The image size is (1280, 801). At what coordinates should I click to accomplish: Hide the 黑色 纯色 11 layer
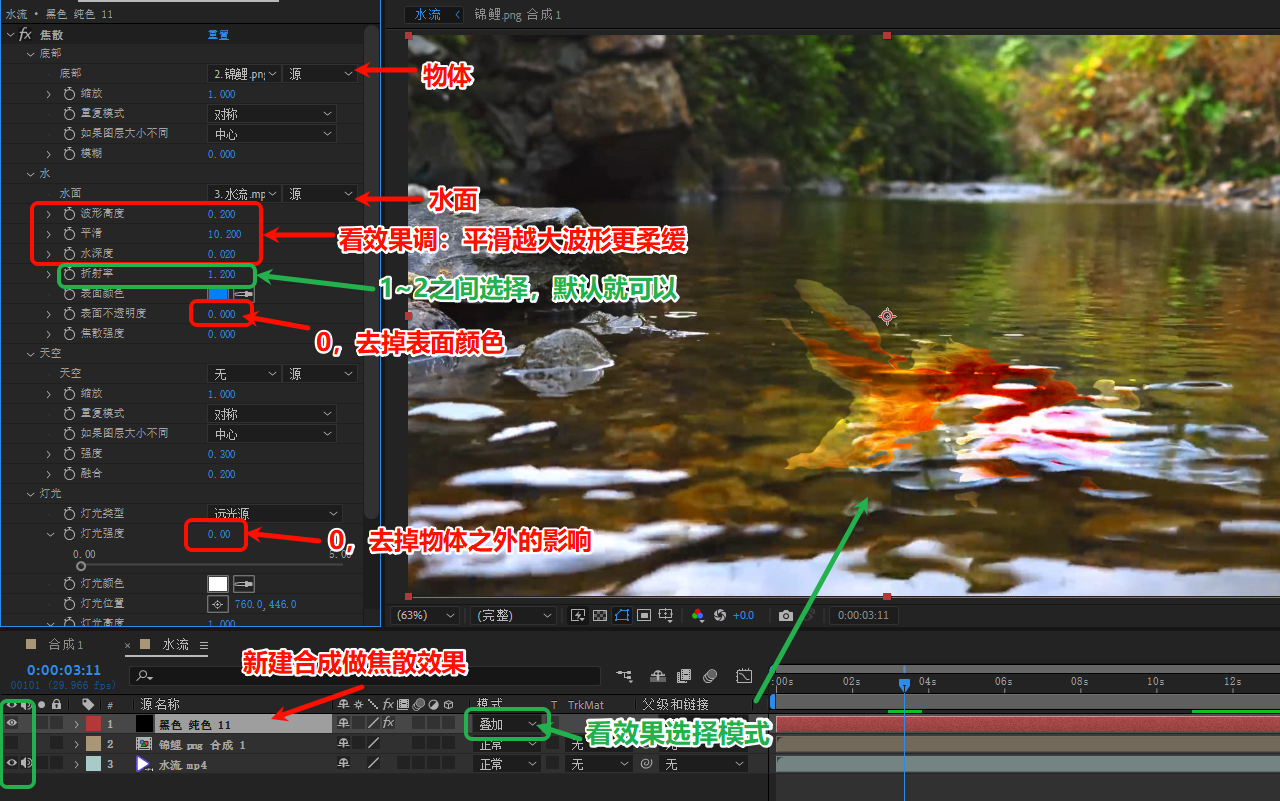click(x=12, y=723)
